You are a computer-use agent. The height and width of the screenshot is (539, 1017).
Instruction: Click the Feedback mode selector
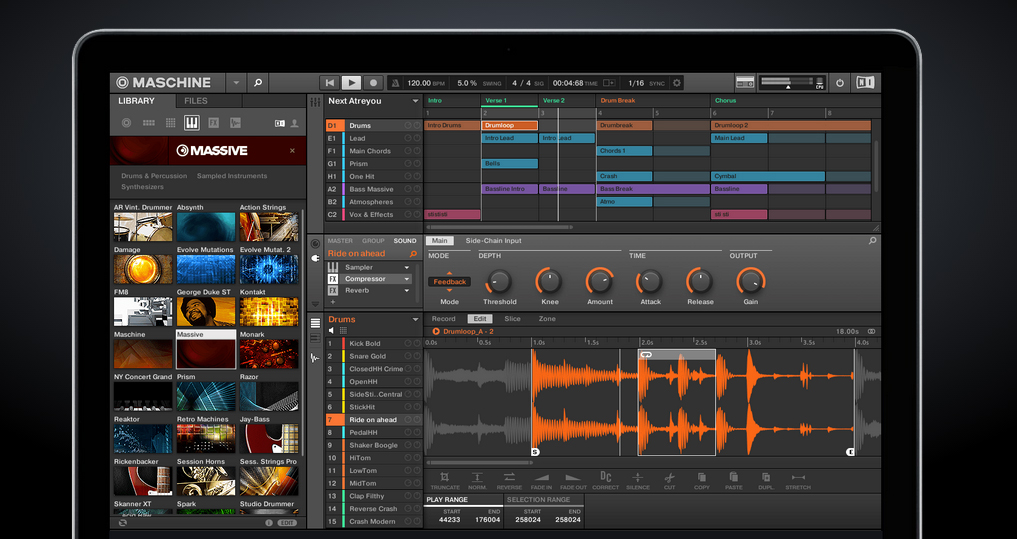[x=449, y=281]
